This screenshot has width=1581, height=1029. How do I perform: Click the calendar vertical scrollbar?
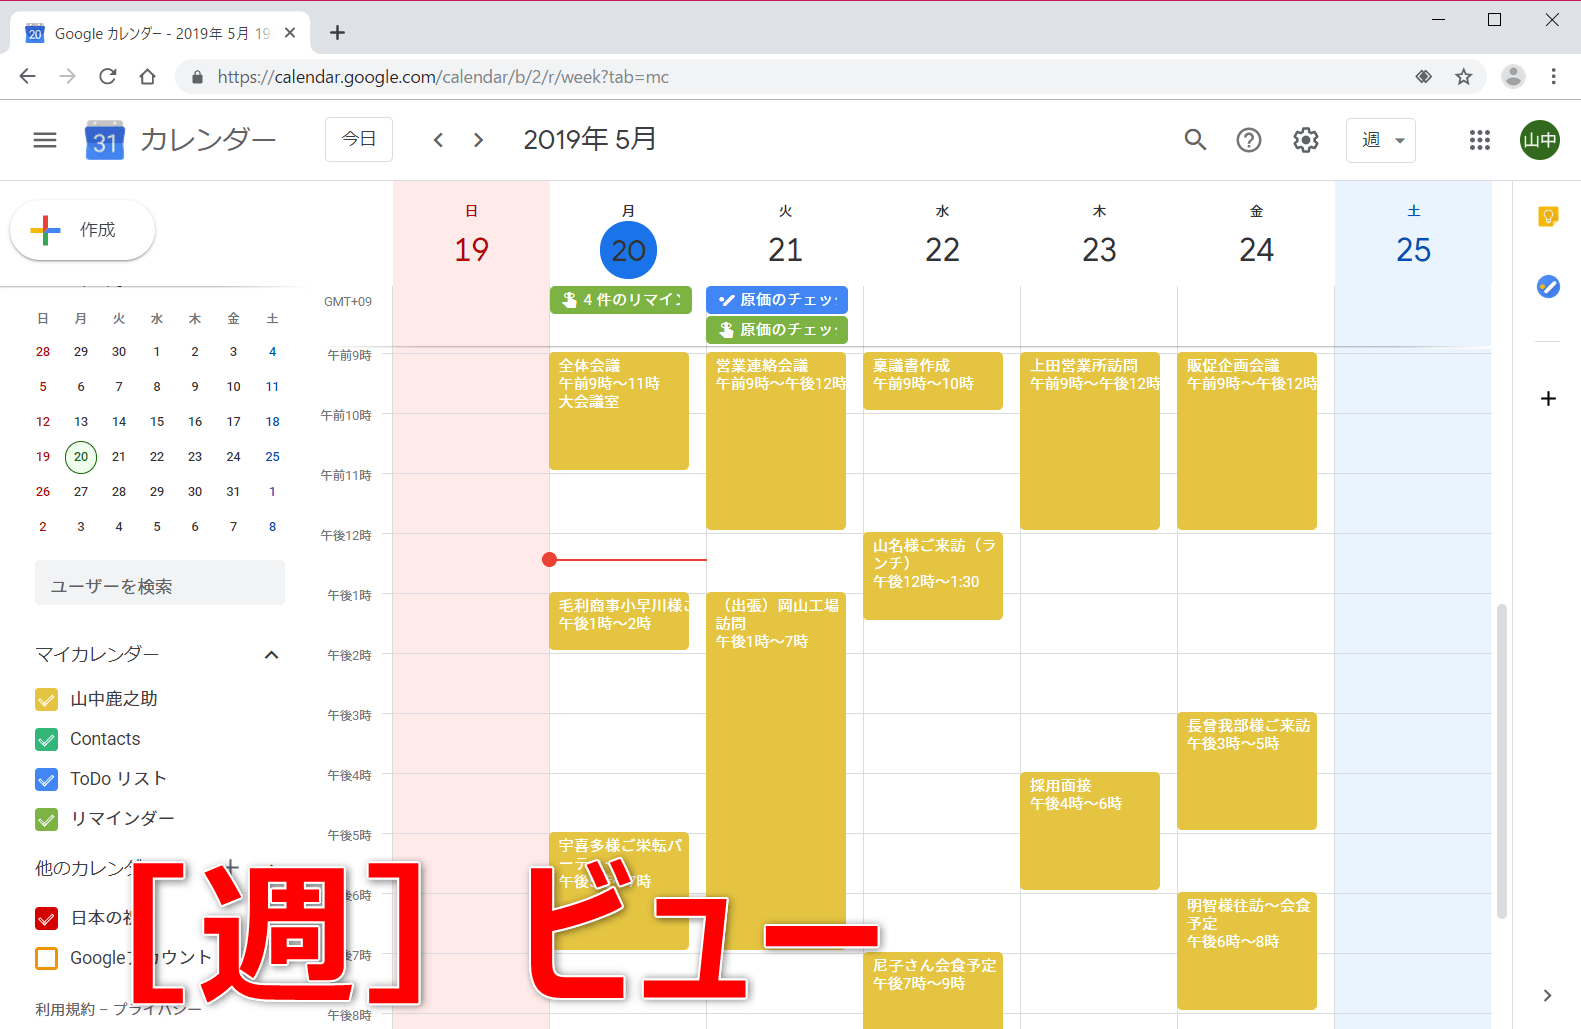click(1501, 760)
